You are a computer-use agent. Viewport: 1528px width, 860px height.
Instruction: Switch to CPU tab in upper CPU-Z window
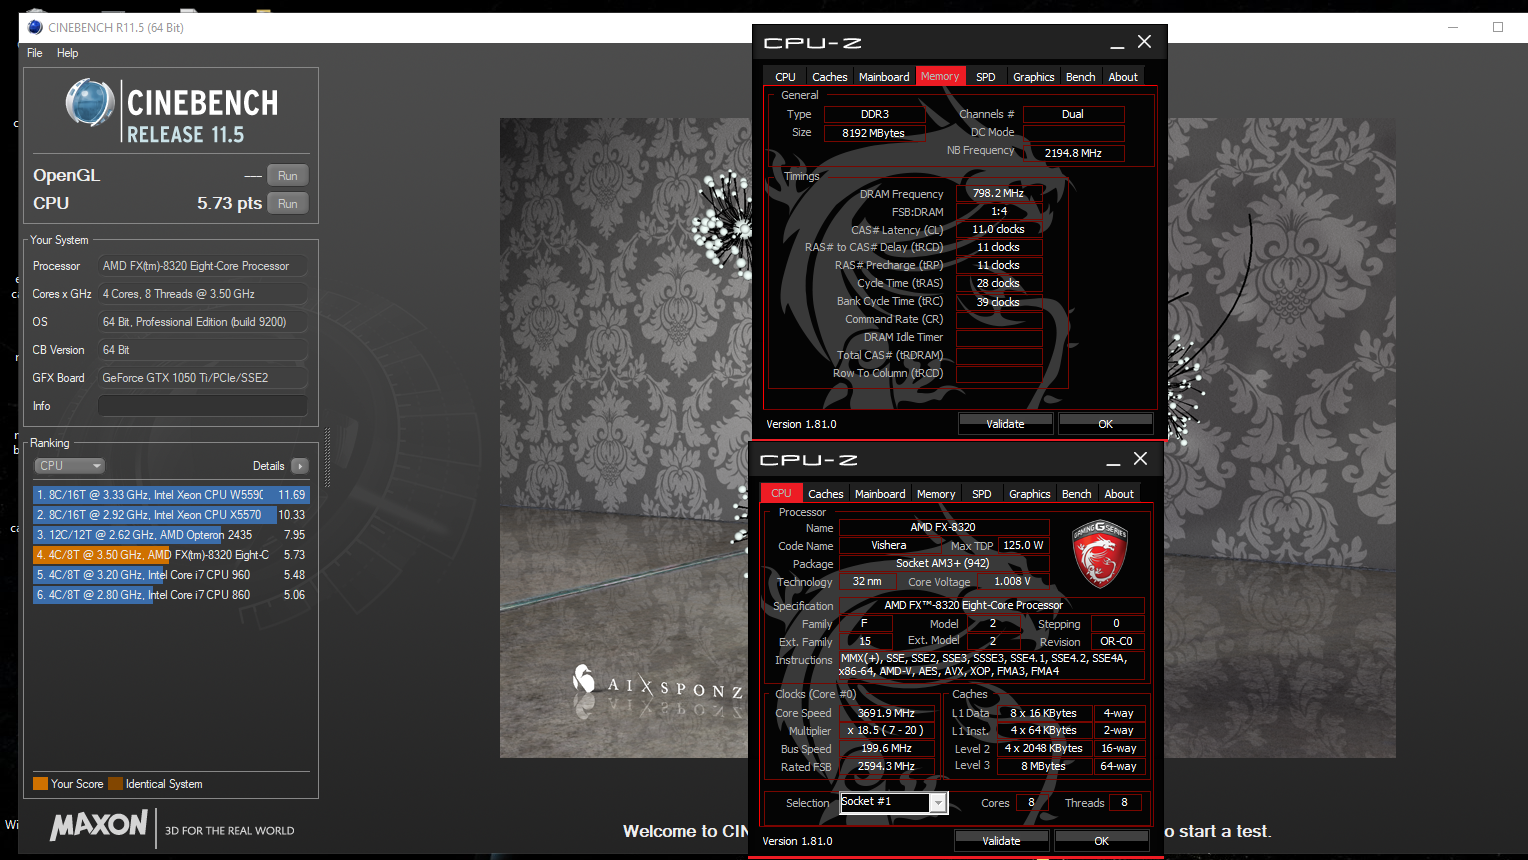click(785, 77)
